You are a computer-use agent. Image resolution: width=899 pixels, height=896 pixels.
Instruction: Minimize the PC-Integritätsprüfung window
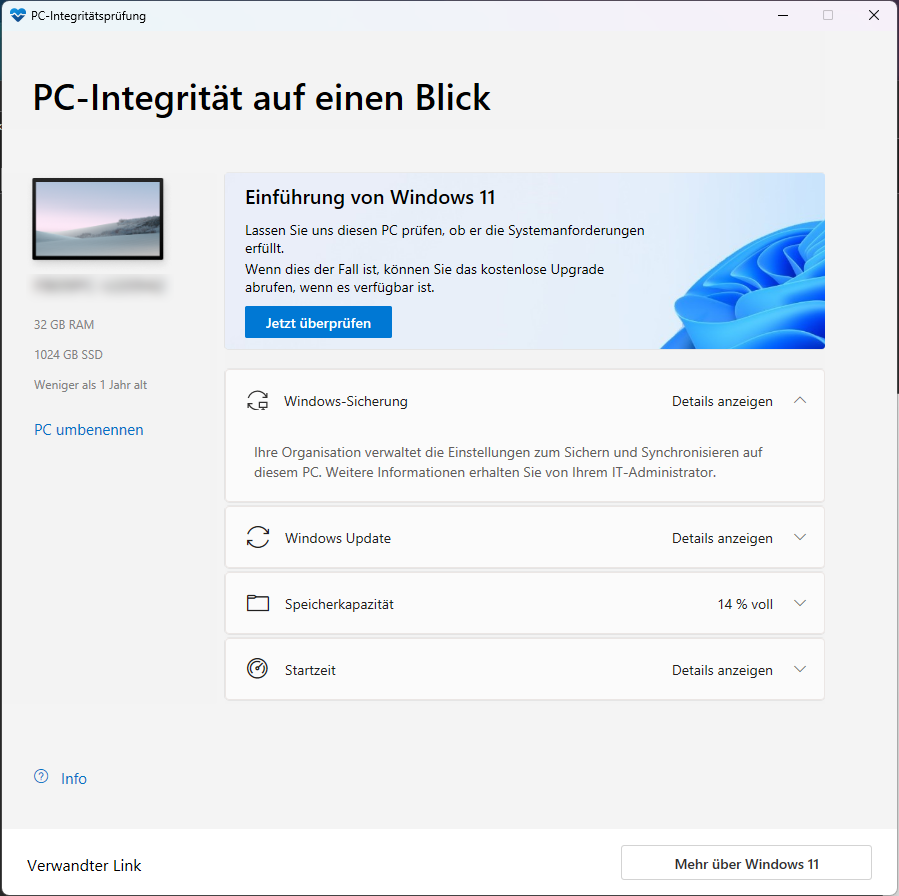(x=783, y=15)
